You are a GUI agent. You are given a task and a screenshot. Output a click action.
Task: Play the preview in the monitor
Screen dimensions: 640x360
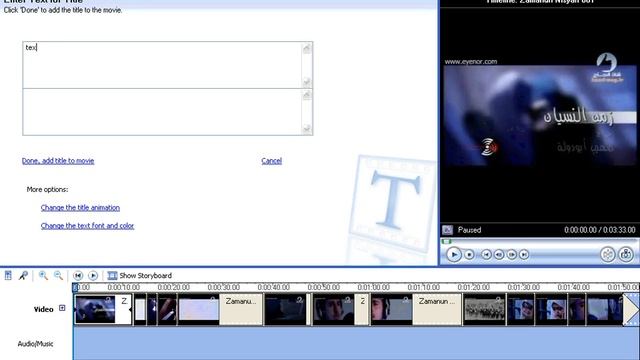pos(453,255)
